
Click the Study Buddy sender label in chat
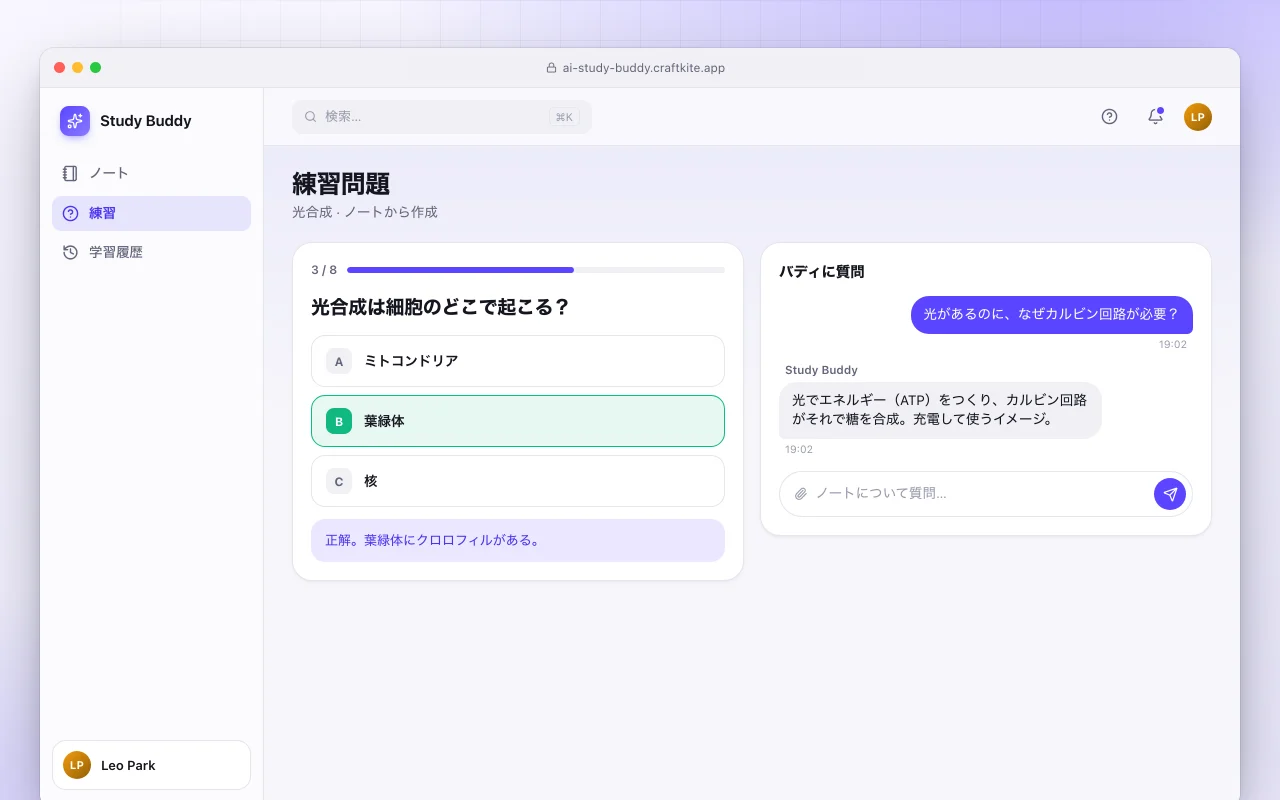click(821, 370)
